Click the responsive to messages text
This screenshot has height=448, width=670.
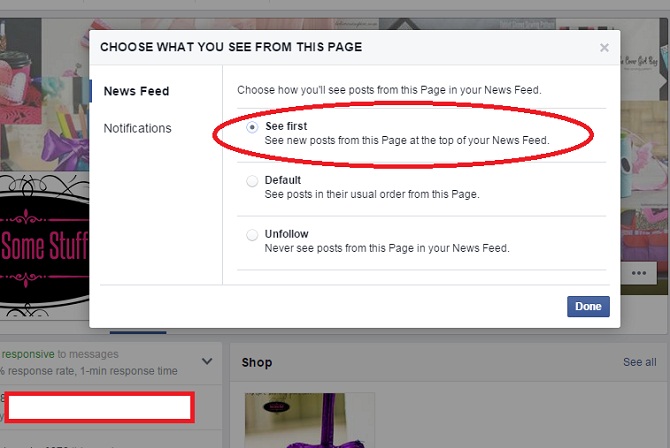click(x=60, y=354)
